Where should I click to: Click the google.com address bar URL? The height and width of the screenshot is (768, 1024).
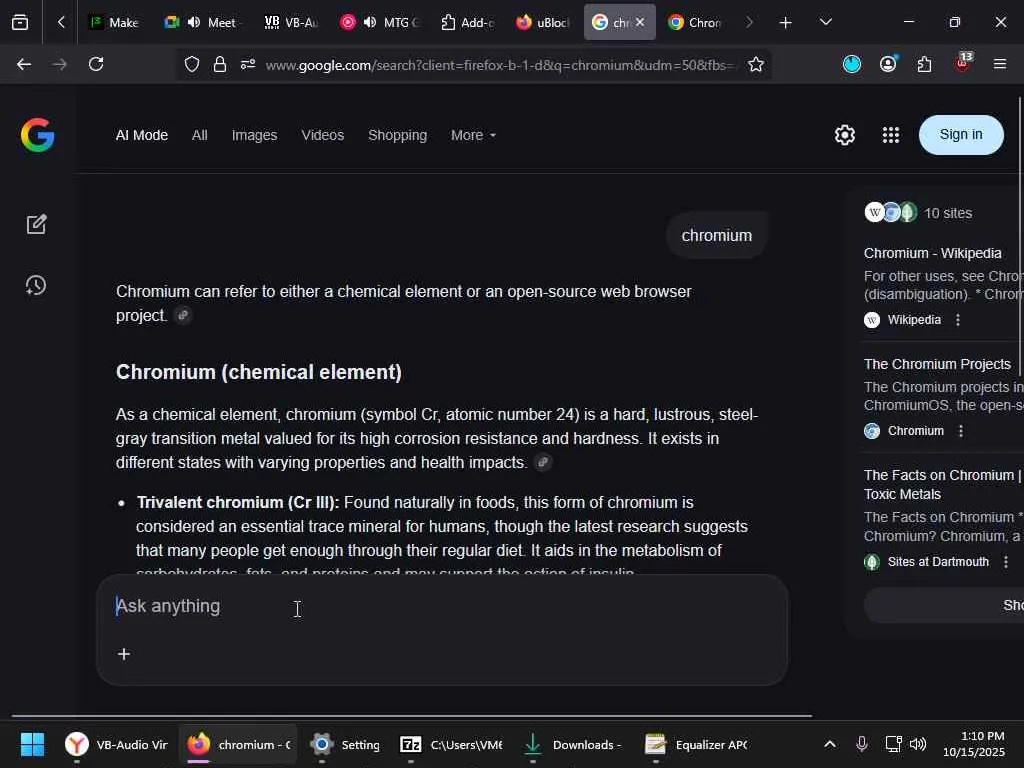coord(500,65)
